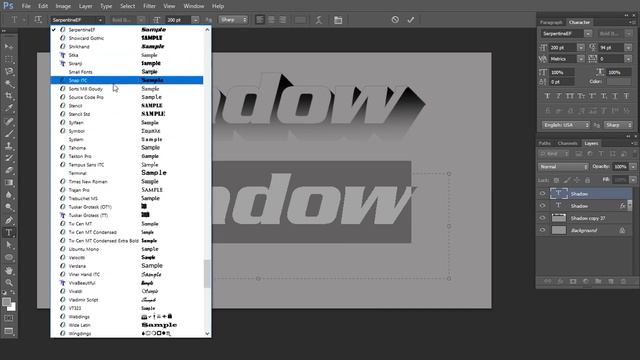Select the Eraser tool

pyautogui.click(x=9, y=170)
